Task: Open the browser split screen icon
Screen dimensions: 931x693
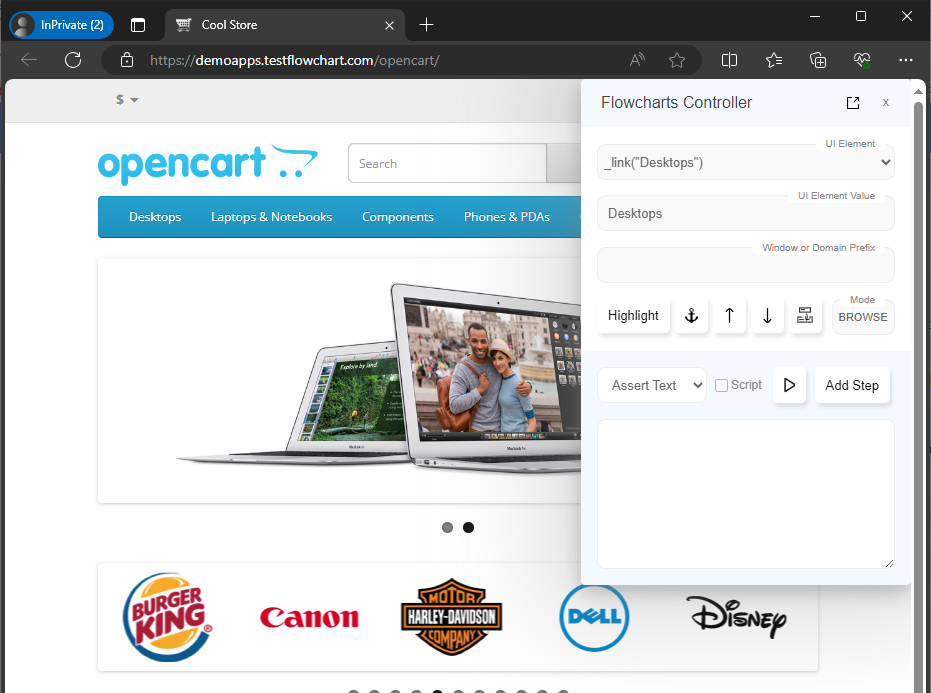Action: (x=729, y=60)
